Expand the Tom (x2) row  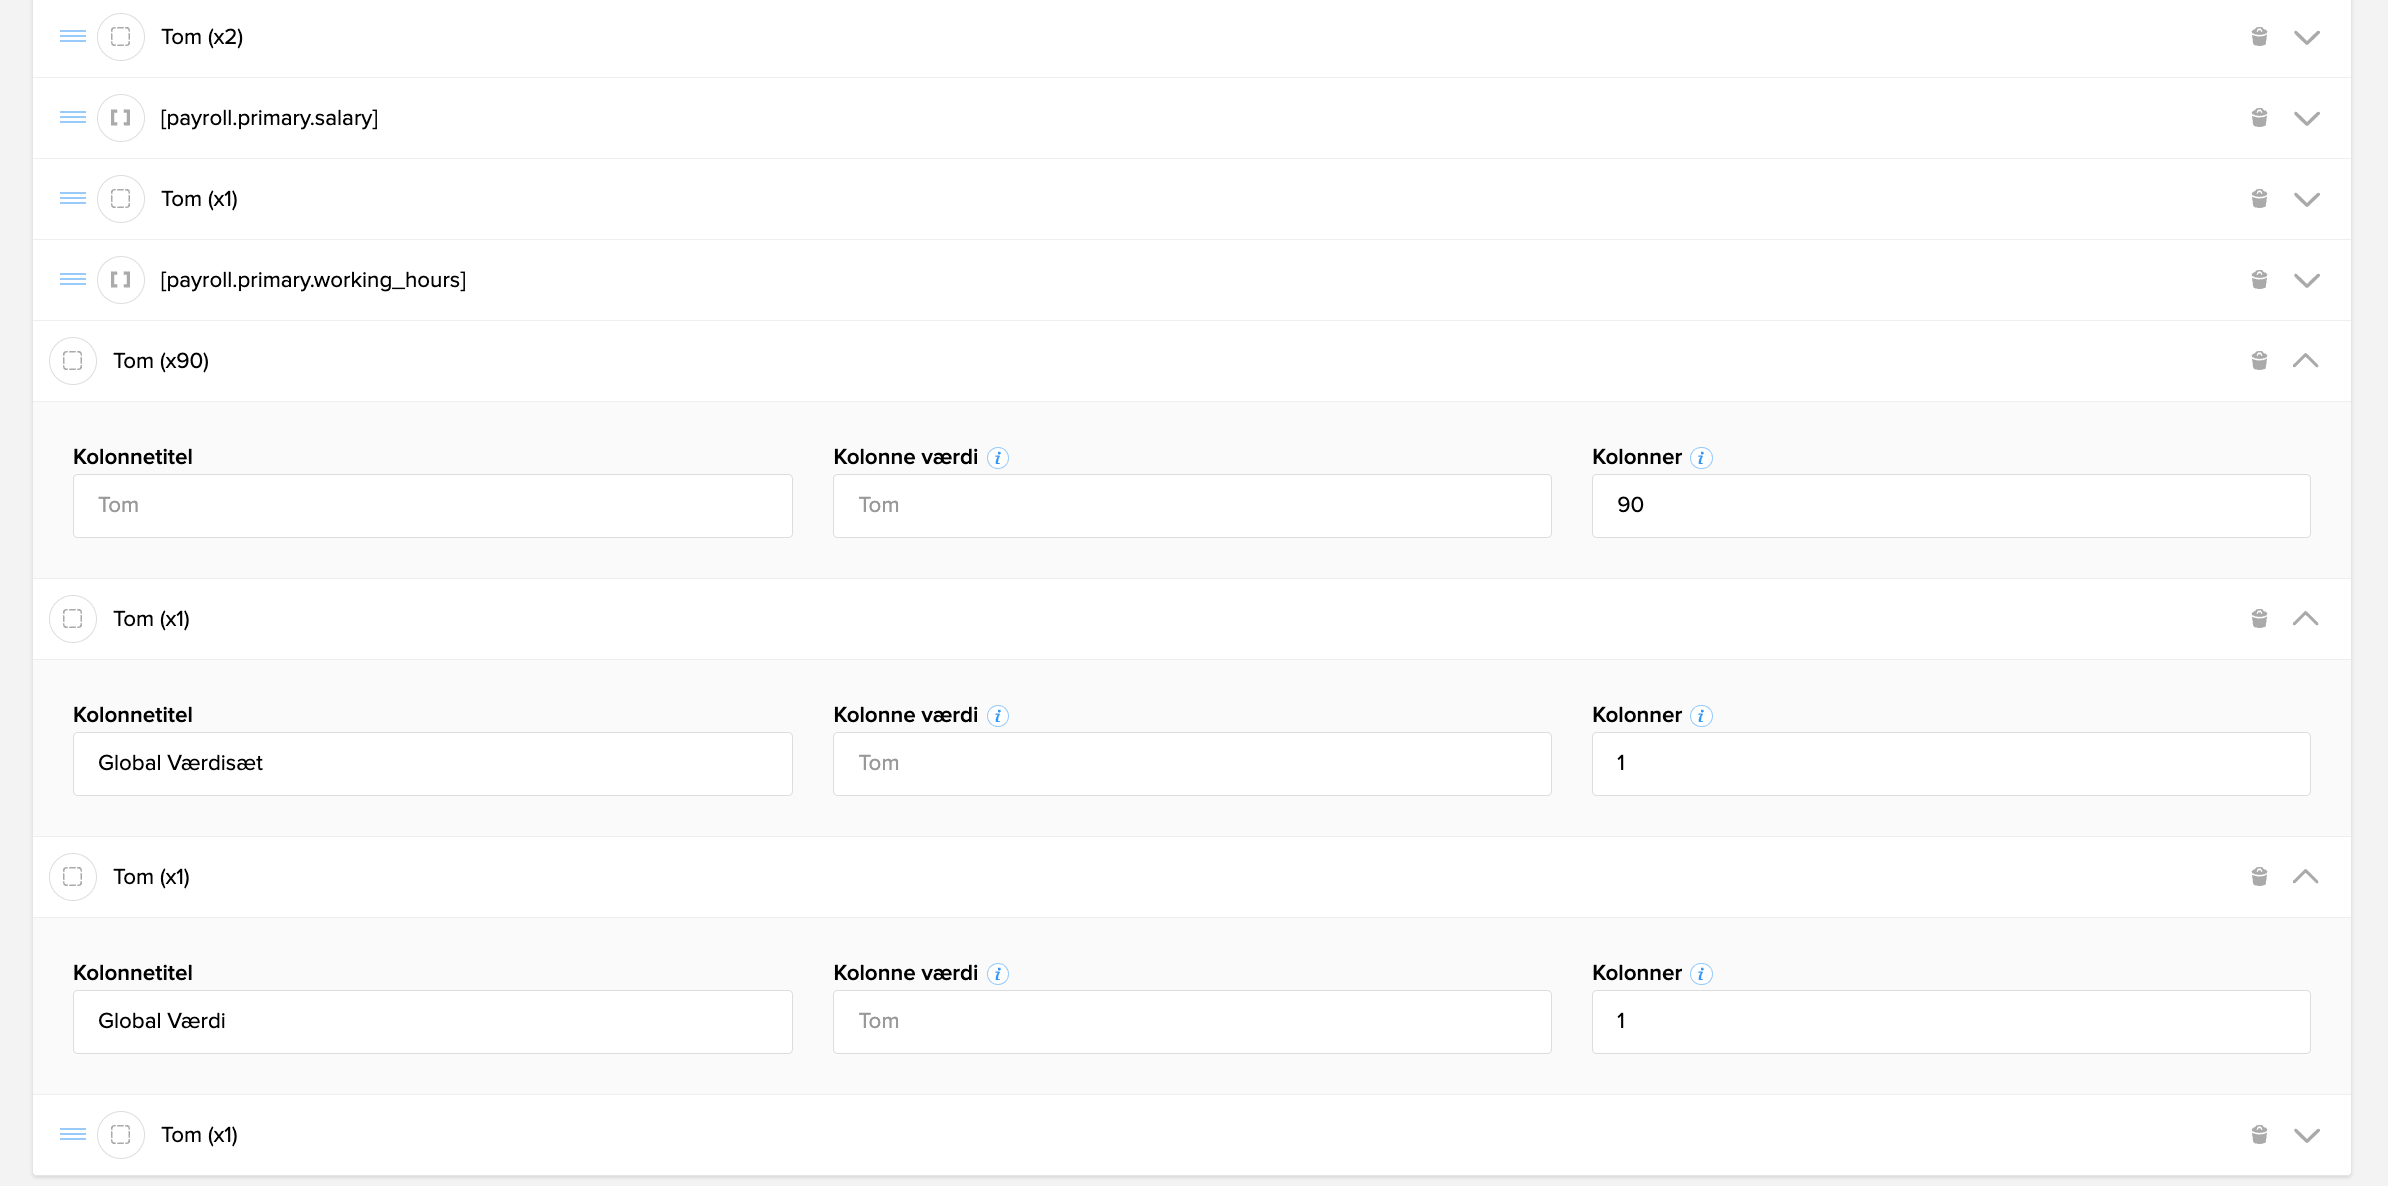pos(2306,37)
